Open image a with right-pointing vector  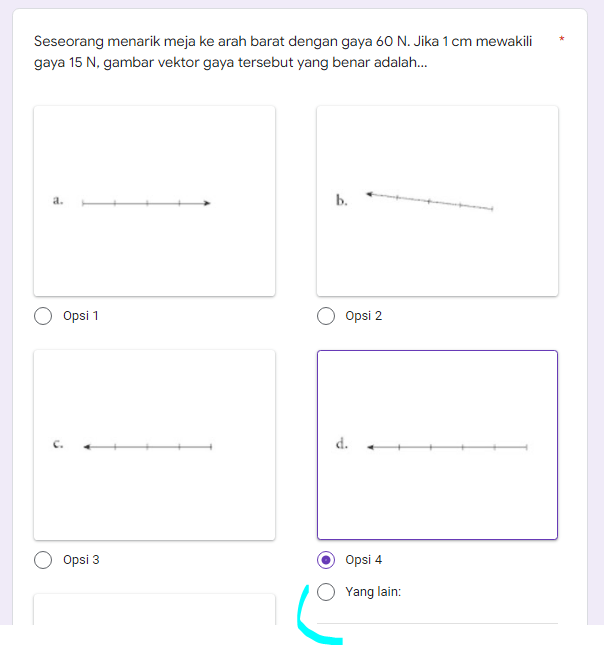click(x=155, y=201)
